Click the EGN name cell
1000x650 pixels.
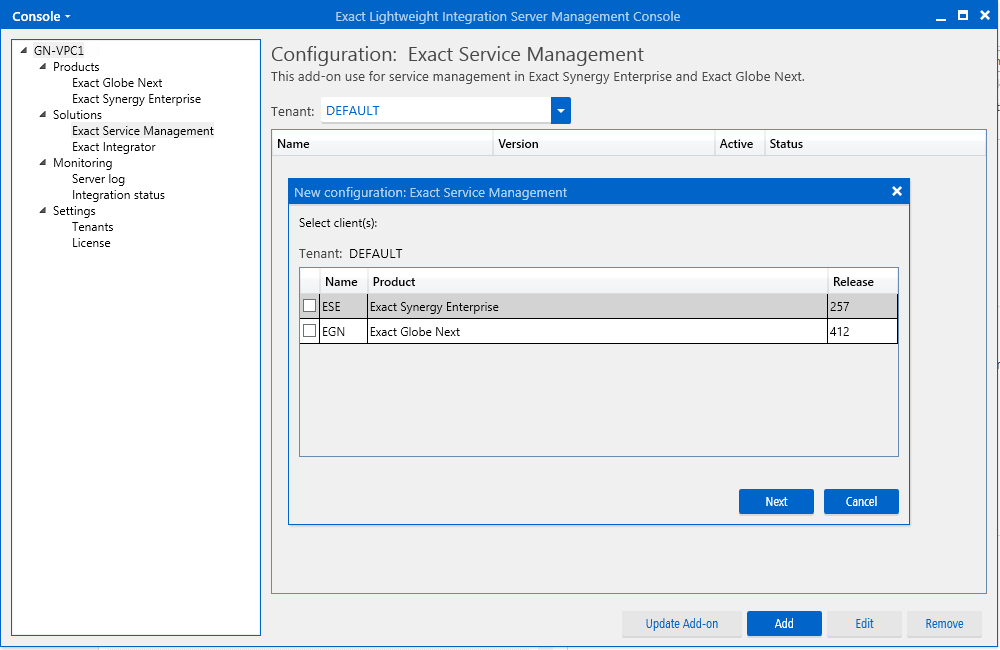(343, 331)
